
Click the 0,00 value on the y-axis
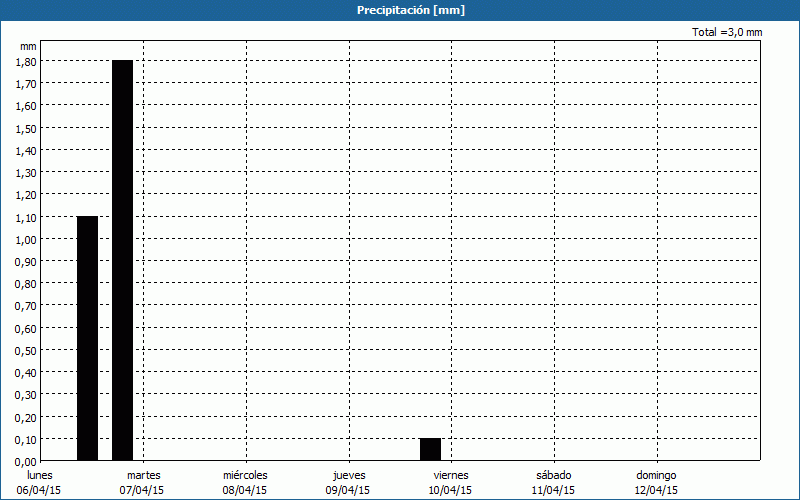pyautogui.click(x=27, y=462)
